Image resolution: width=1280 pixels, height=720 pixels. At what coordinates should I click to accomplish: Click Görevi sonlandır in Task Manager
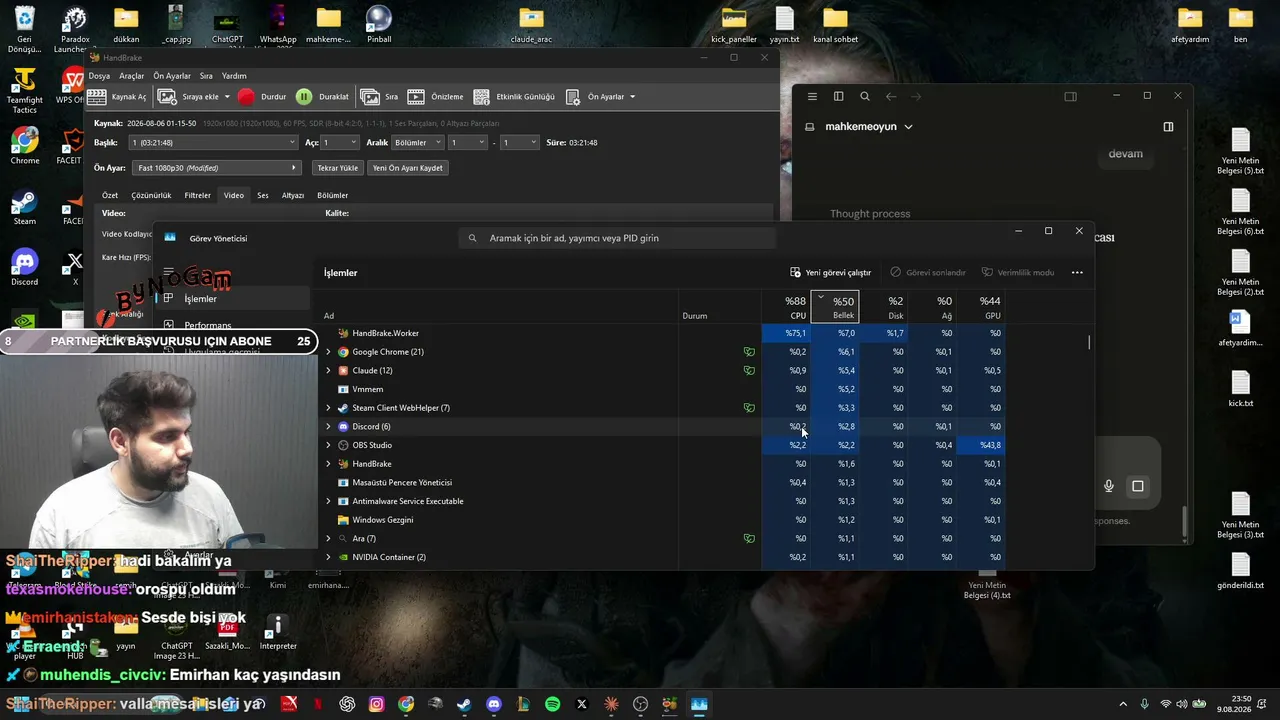point(928,272)
